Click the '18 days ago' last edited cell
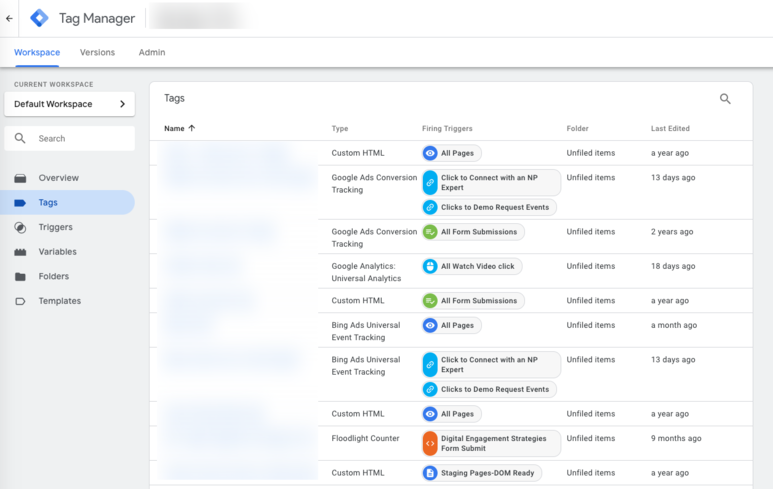 (x=673, y=266)
